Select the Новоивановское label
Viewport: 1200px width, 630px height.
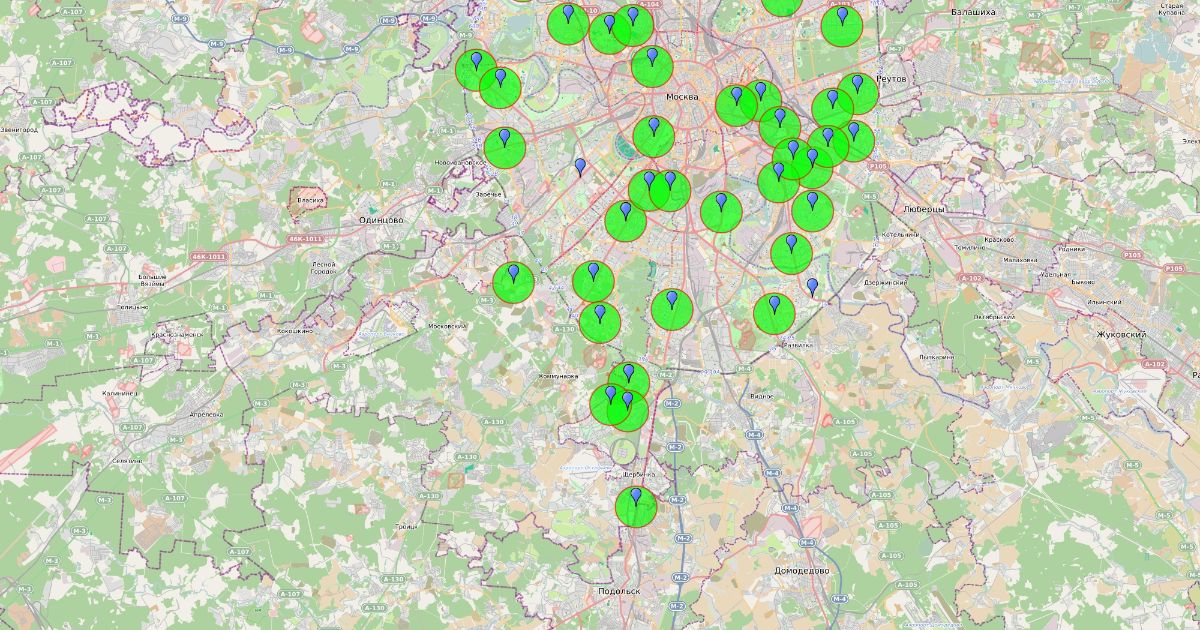click(x=460, y=162)
